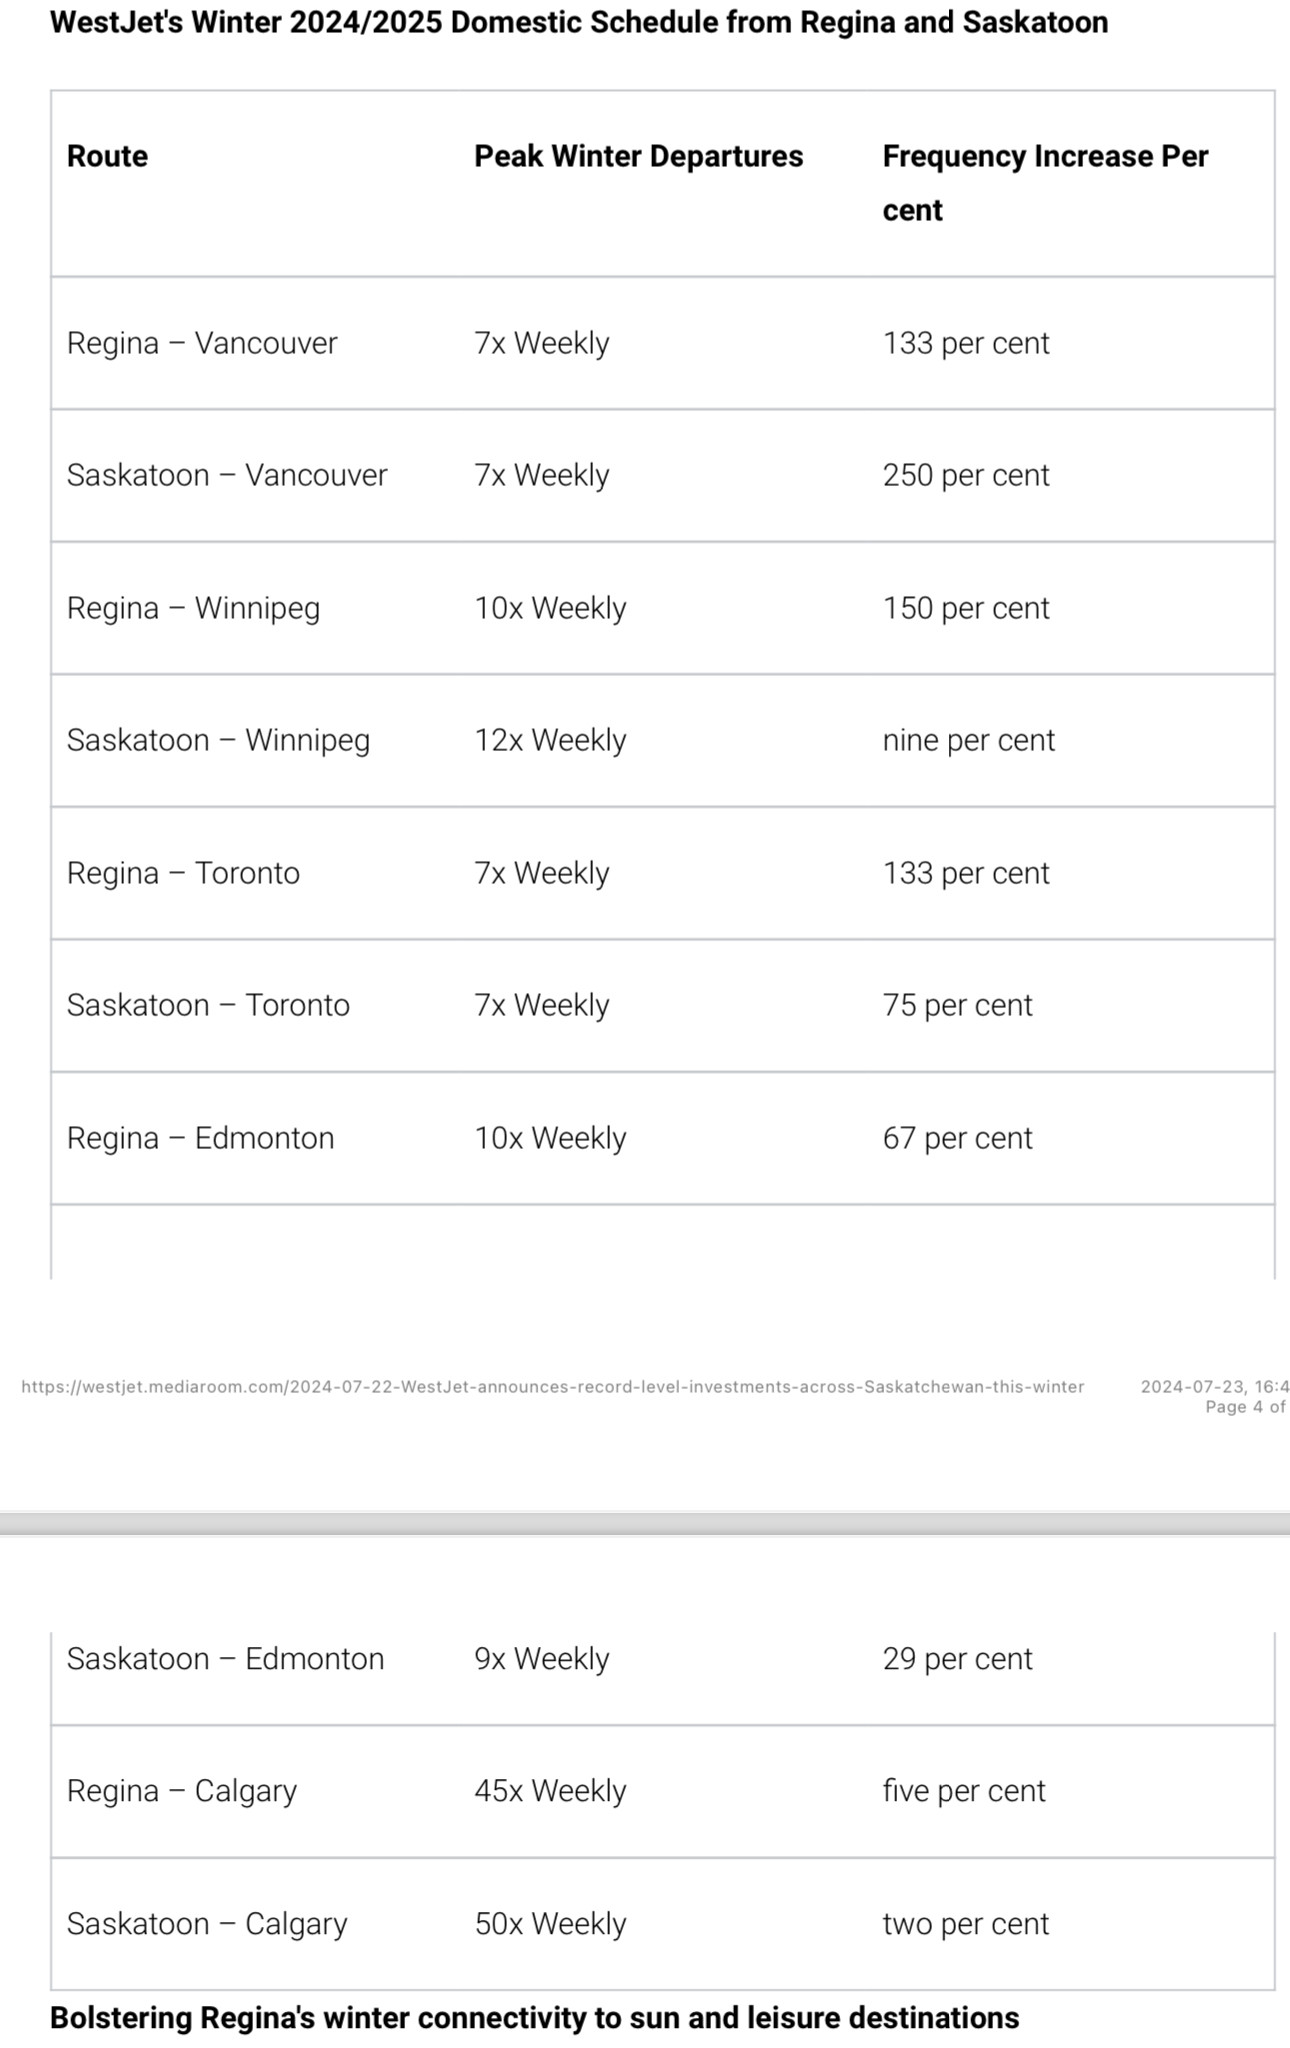
Task: Click the Bolstering Regina's winter connectivity heading
Action: 534,2018
